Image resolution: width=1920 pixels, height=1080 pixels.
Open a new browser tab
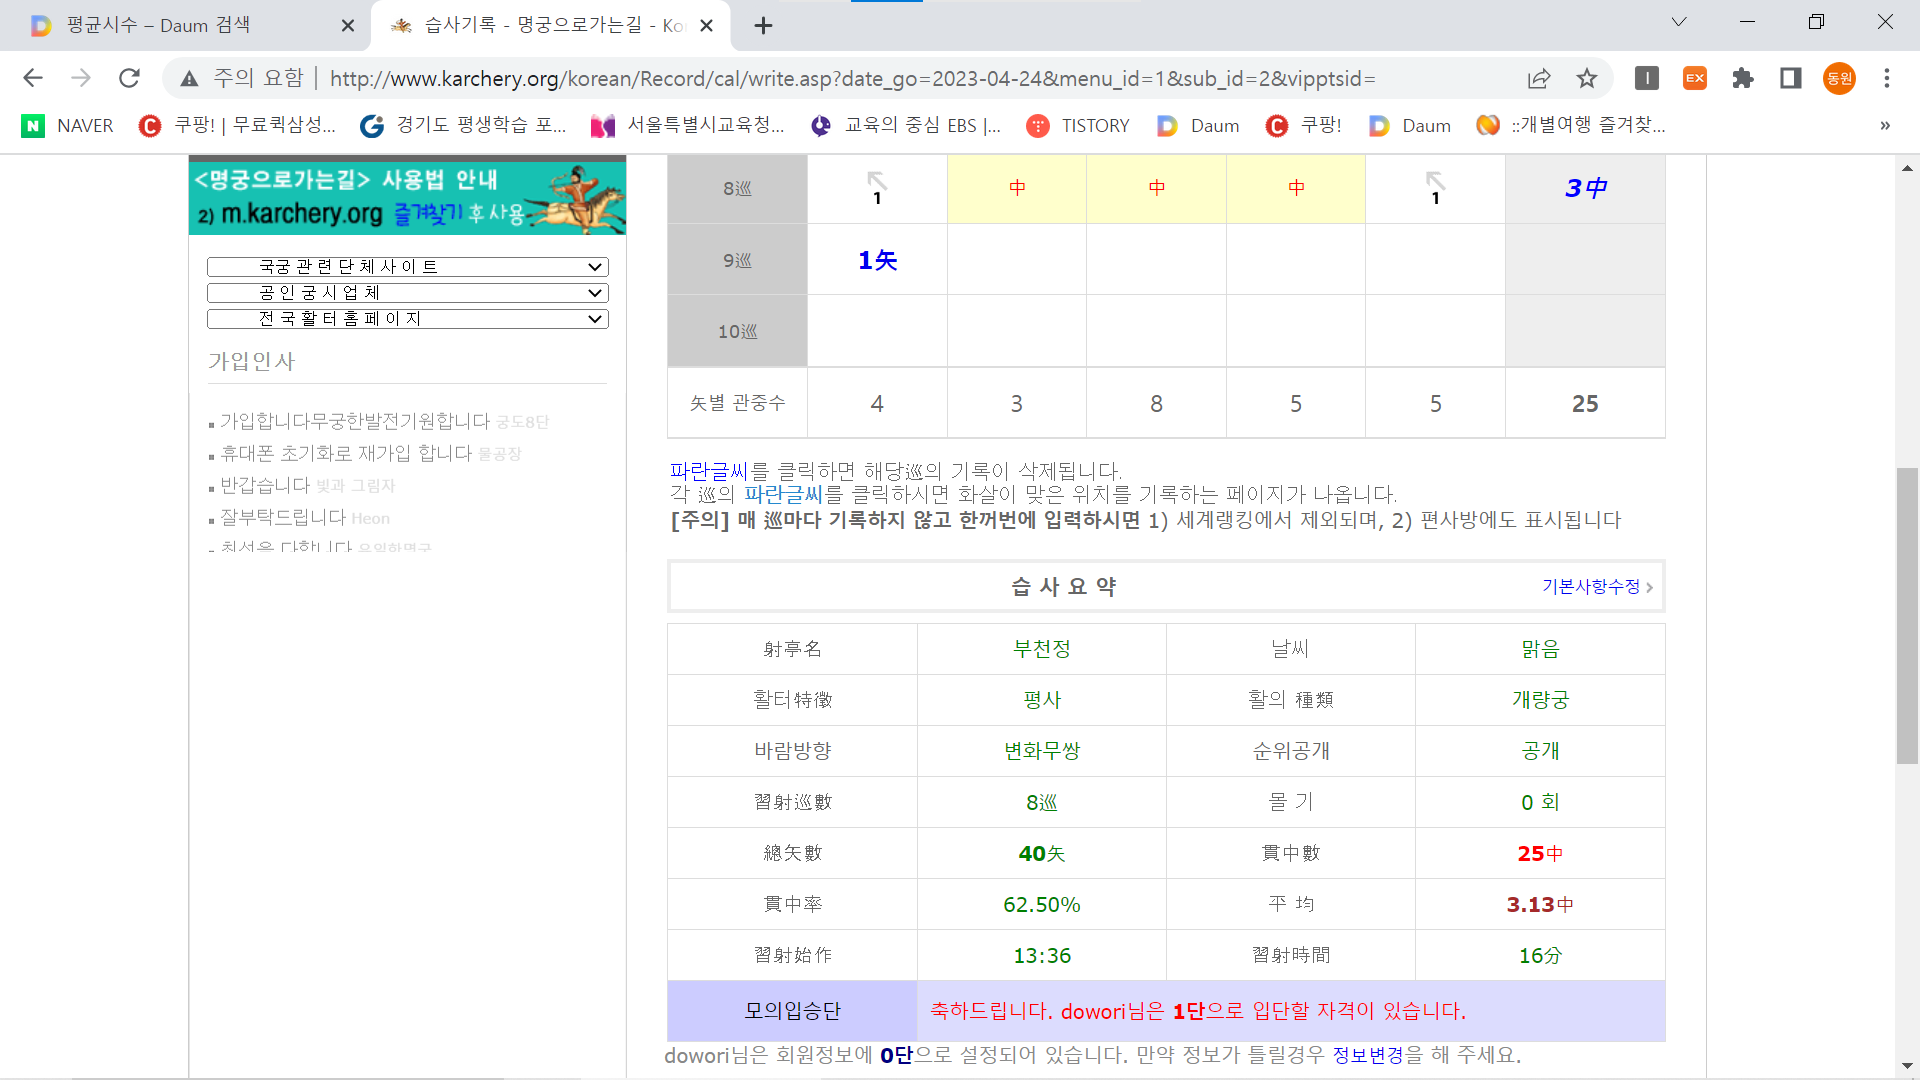pyautogui.click(x=763, y=25)
